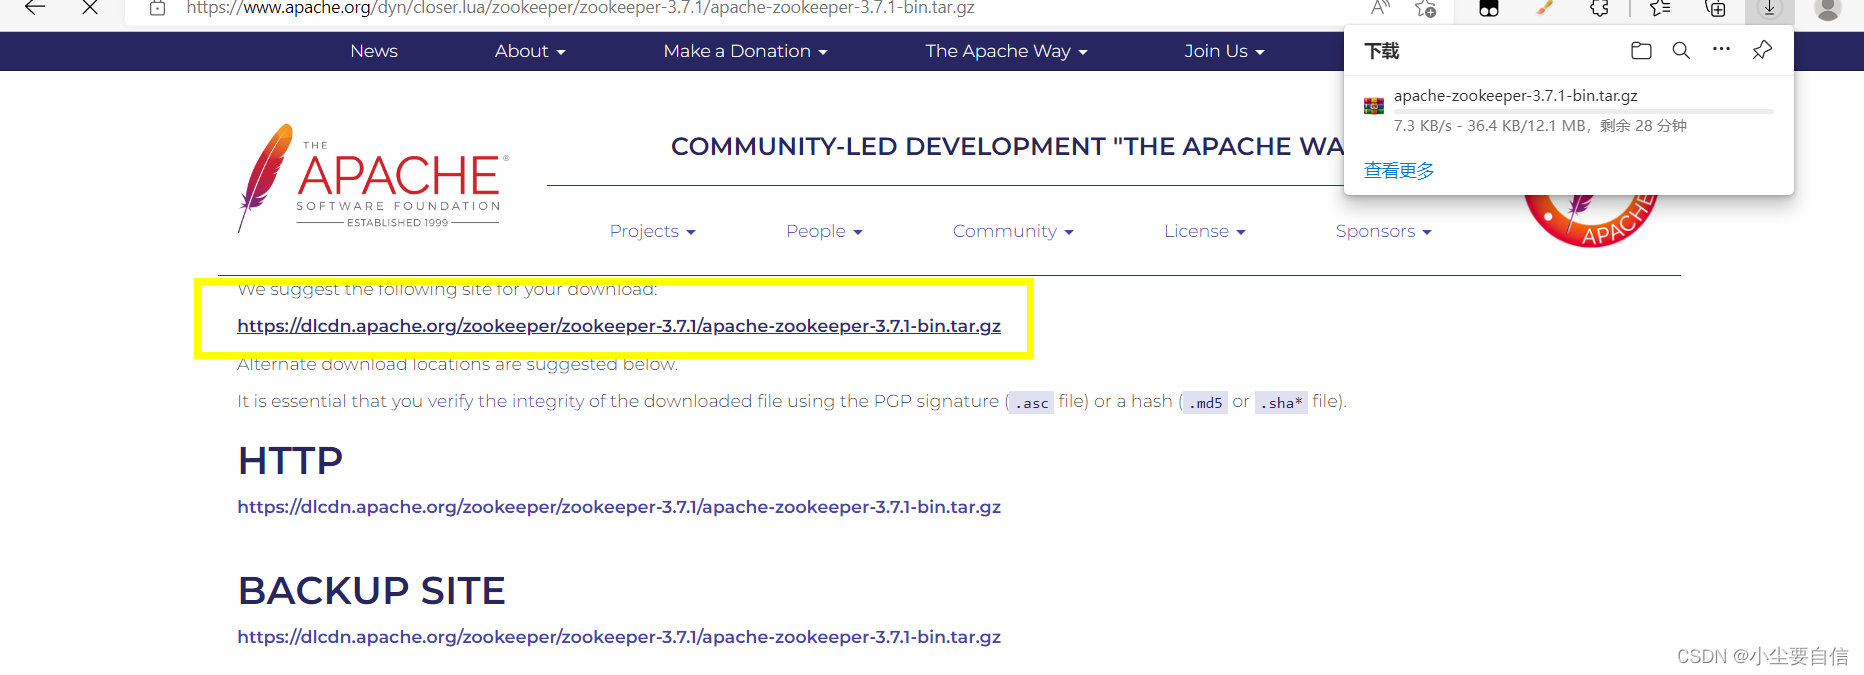Open the Extensions puzzle-piece icon
This screenshot has height=675, width=1864.
[1599, 8]
